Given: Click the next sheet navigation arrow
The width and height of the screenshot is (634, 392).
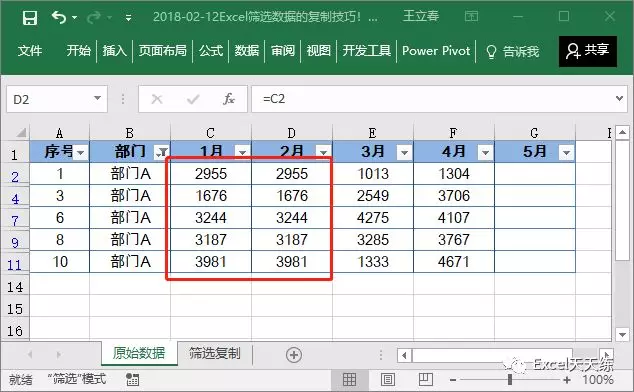Looking at the screenshot, I should tap(59, 355).
